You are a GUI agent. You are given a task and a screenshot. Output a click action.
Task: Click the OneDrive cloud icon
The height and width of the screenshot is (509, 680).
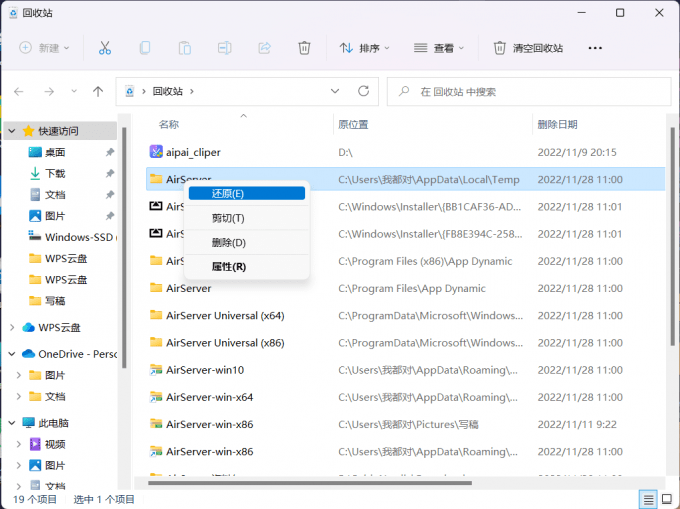pyautogui.click(x=28, y=354)
